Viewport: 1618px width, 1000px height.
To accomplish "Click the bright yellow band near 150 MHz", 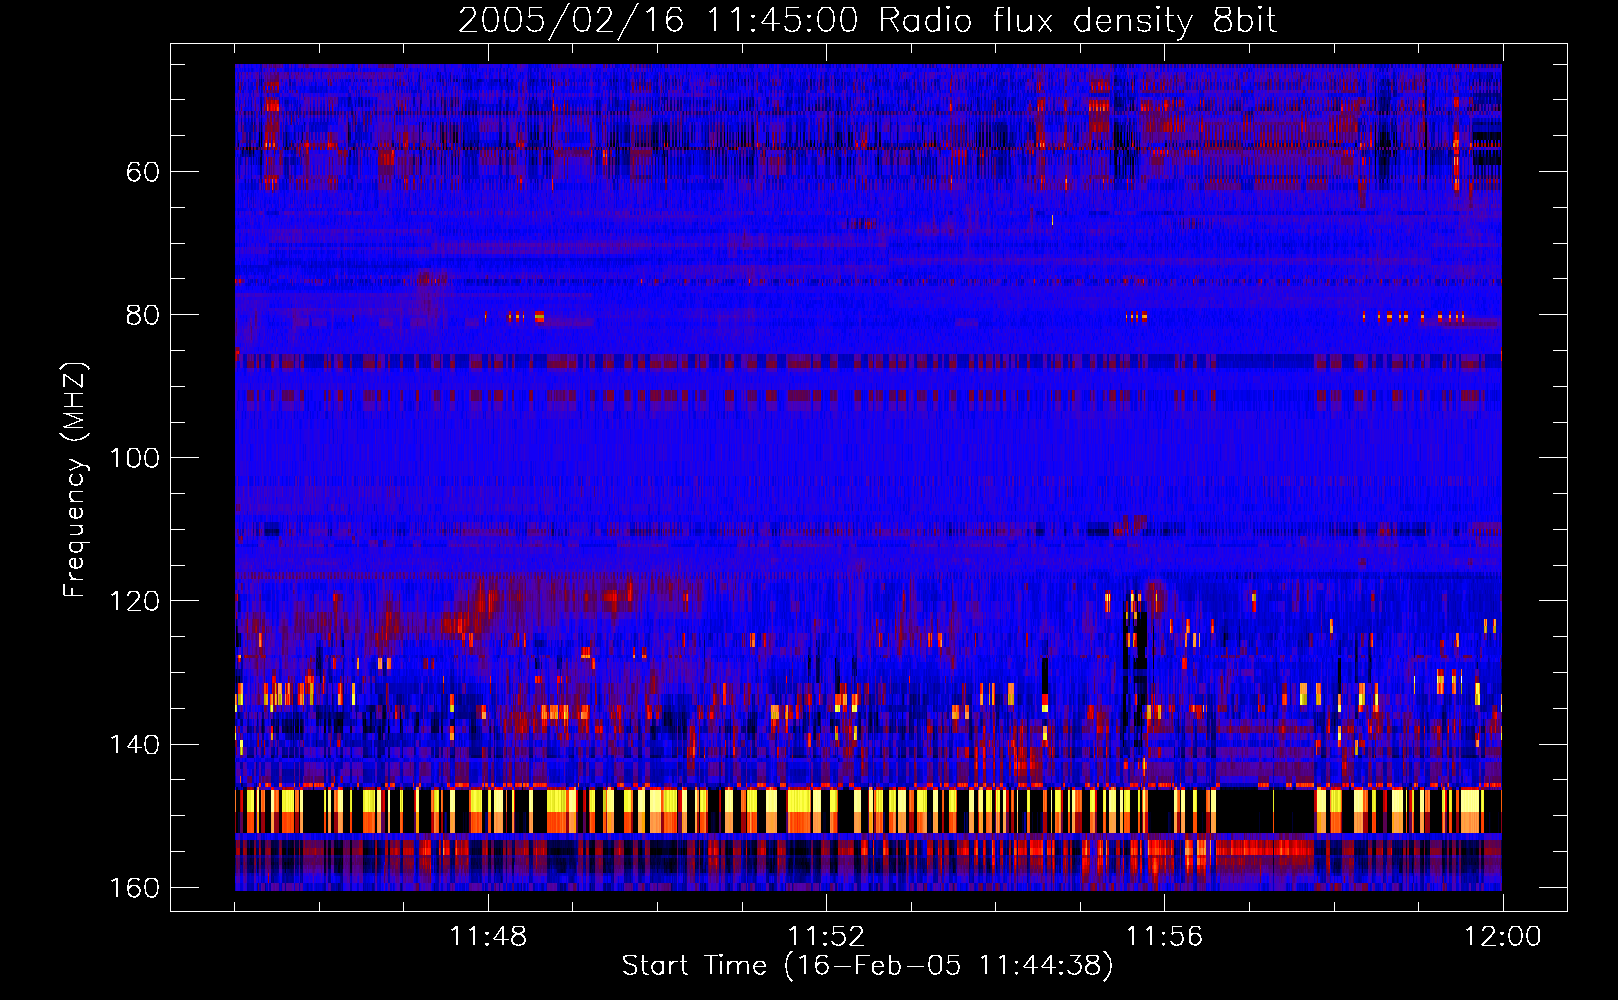I will tap(868, 811).
